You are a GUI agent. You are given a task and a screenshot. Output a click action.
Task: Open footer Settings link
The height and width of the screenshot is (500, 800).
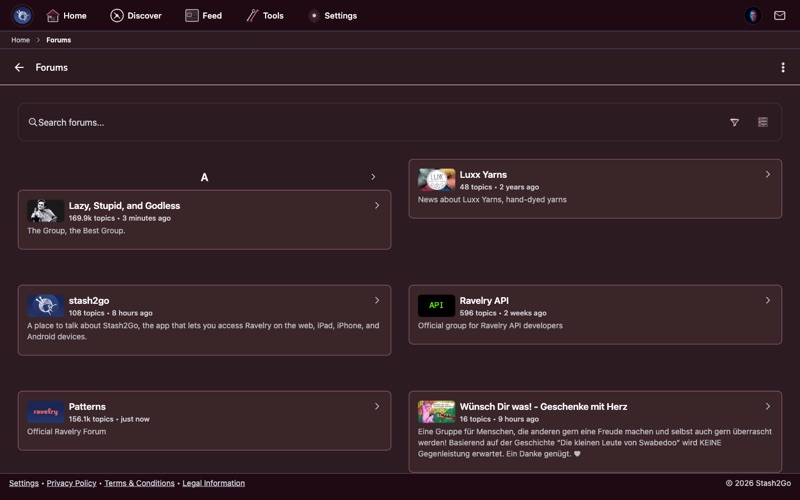coord(23,483)
